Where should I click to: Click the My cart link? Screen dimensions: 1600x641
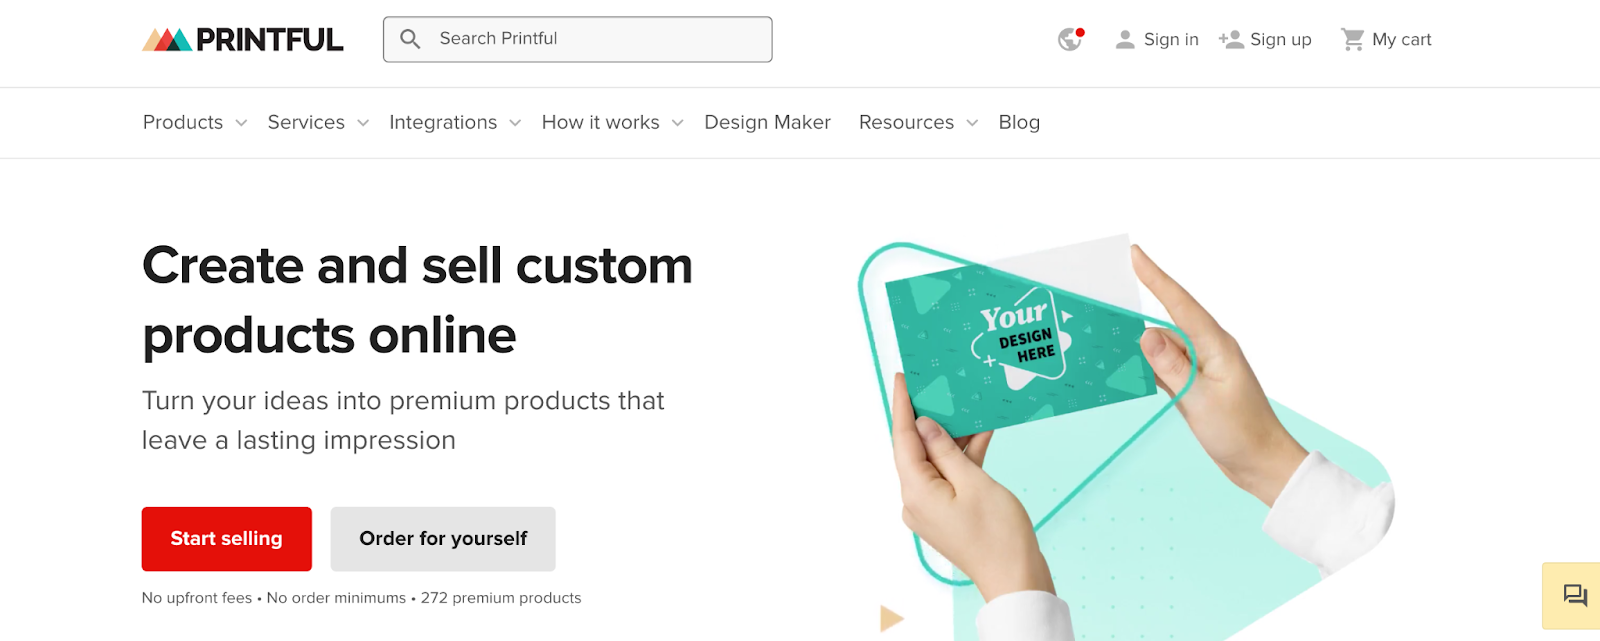pyautogui.click(x=1401, y=39)
